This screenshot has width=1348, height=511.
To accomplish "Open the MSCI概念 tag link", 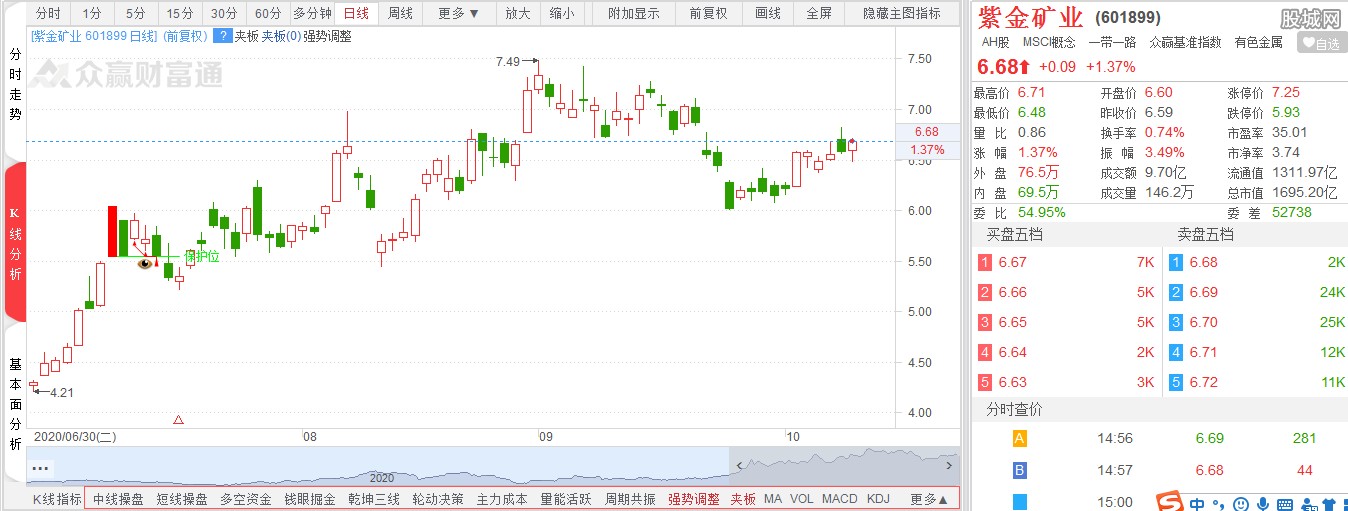I will coord(1049,42).
